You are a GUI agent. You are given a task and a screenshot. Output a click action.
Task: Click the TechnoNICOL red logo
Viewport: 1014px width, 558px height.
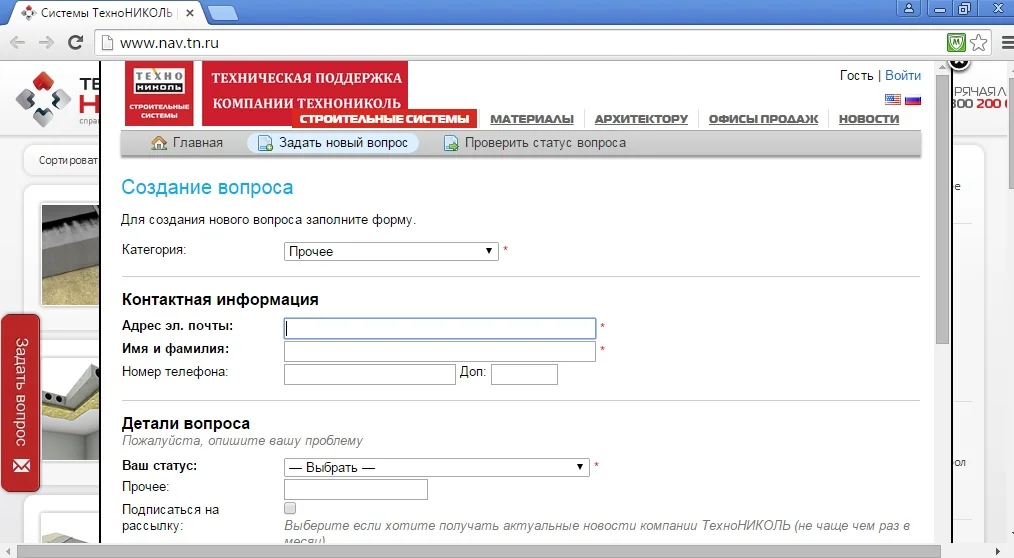point(159,93)
